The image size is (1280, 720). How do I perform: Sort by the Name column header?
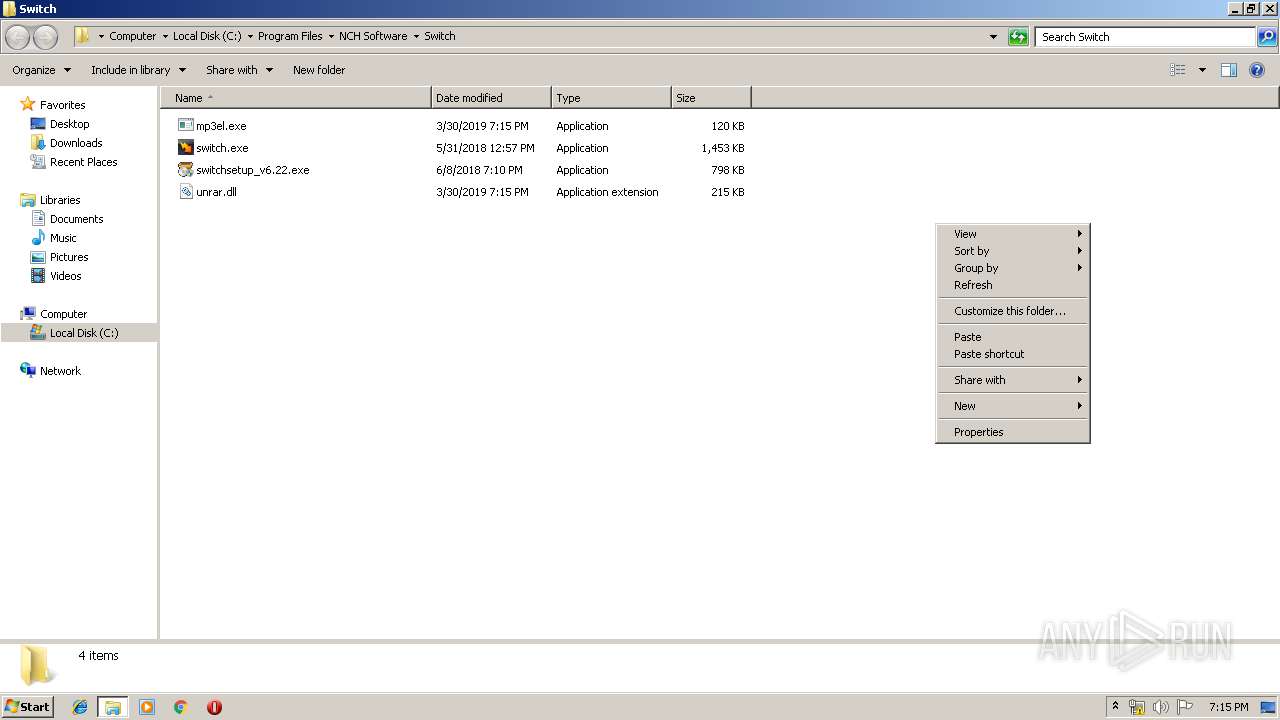pos(295,98)
